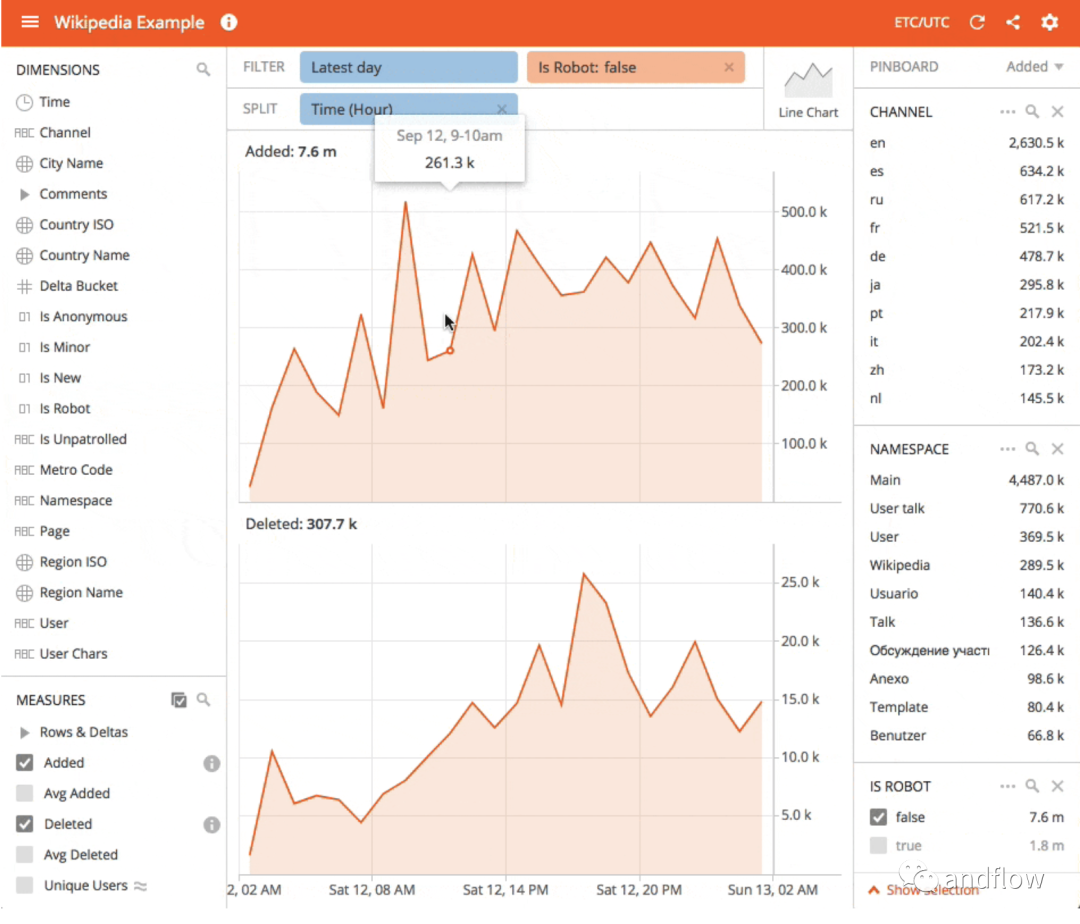This screenshot has width=1080, height=924.
Task: Close the Is Robot pinboard tile
Action: pyautogui.click(x=1057, y=786)
